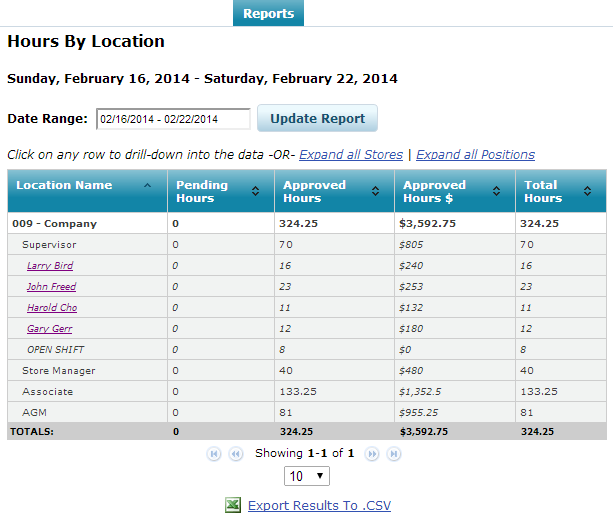Sort by Total Hours column arrows

(x=590, y=191)
